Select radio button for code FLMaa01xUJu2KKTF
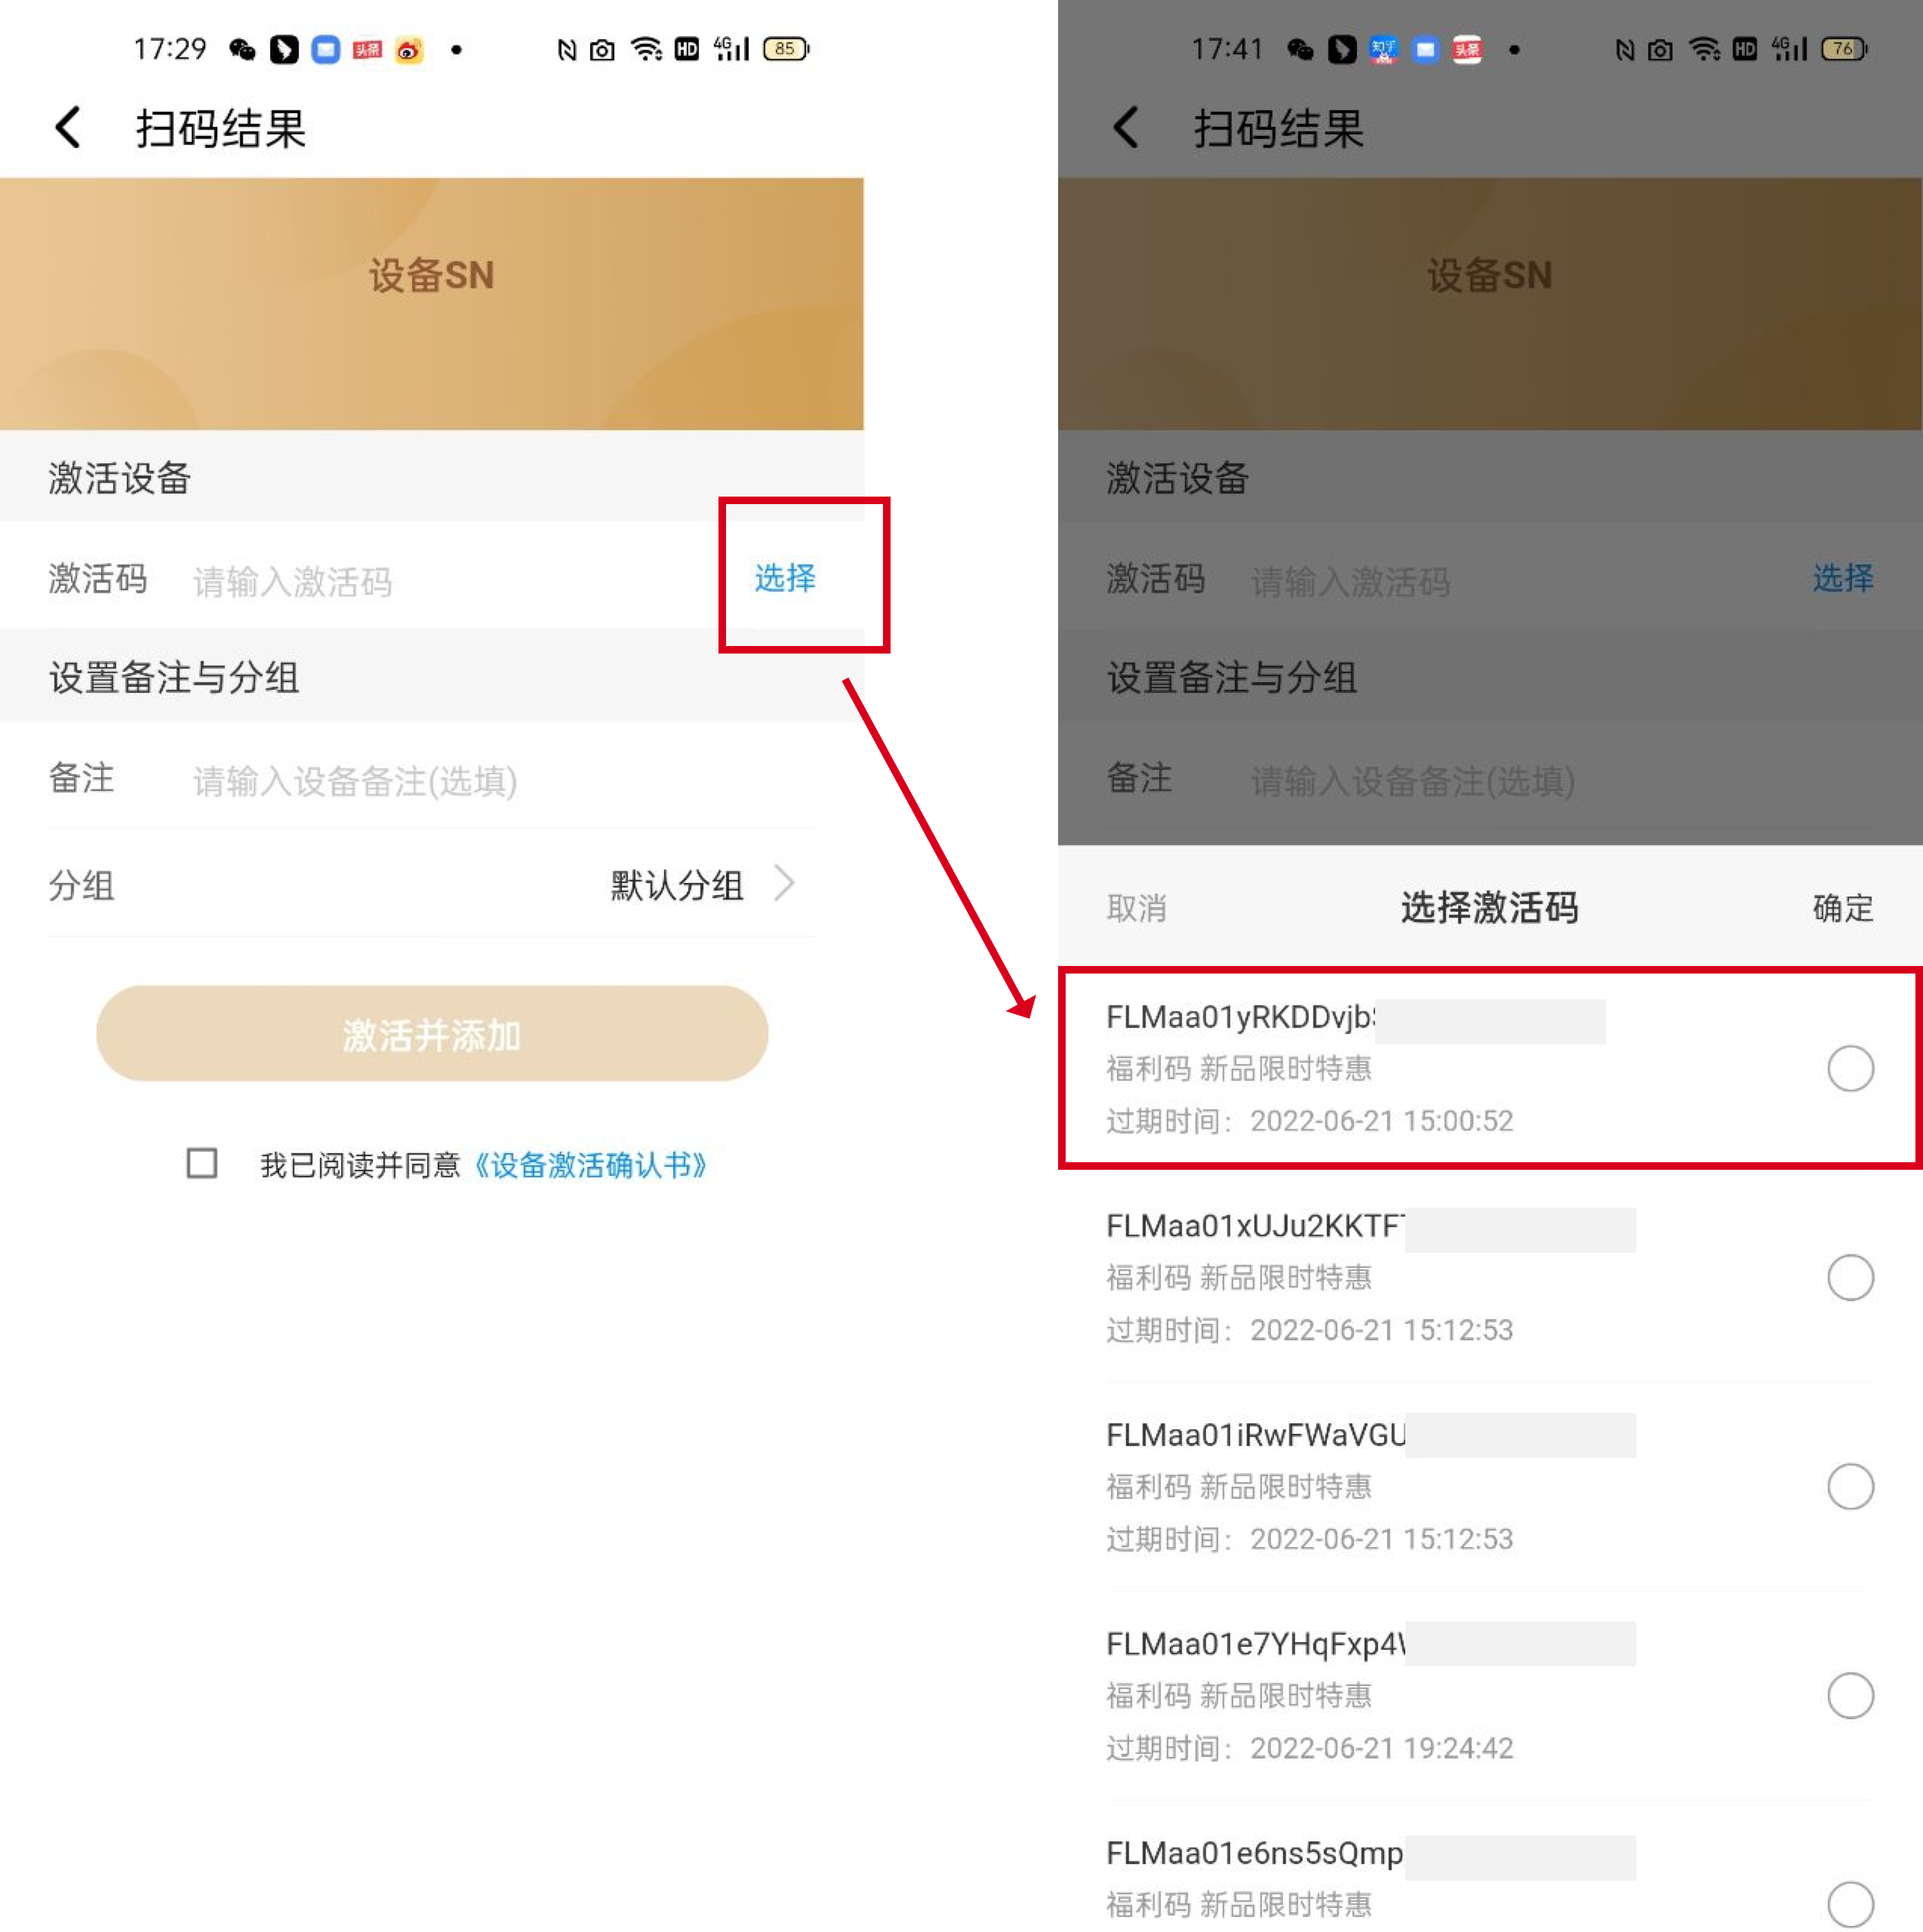1923x1932 pixels. [x=1850, y=1277]
